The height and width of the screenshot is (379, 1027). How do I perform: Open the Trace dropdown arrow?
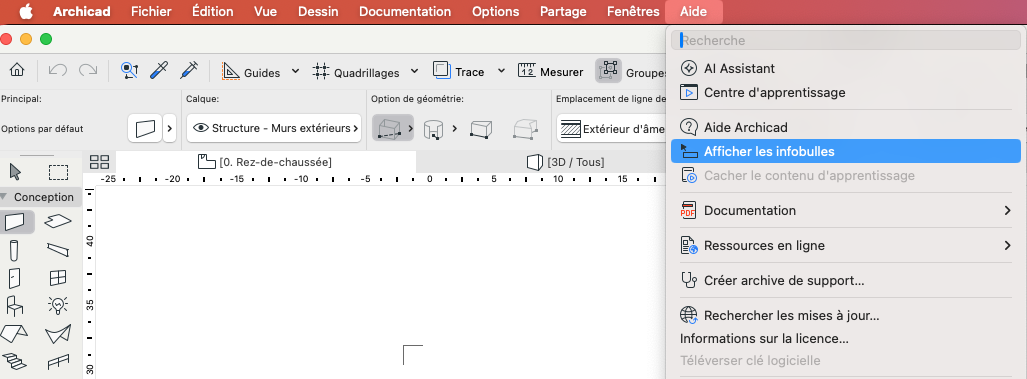point(502,71)
